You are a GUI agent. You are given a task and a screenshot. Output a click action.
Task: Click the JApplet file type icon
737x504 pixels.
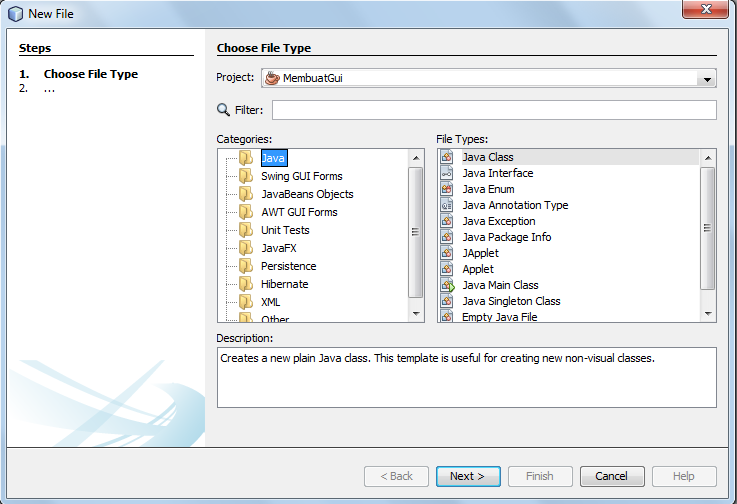point(447,253)
